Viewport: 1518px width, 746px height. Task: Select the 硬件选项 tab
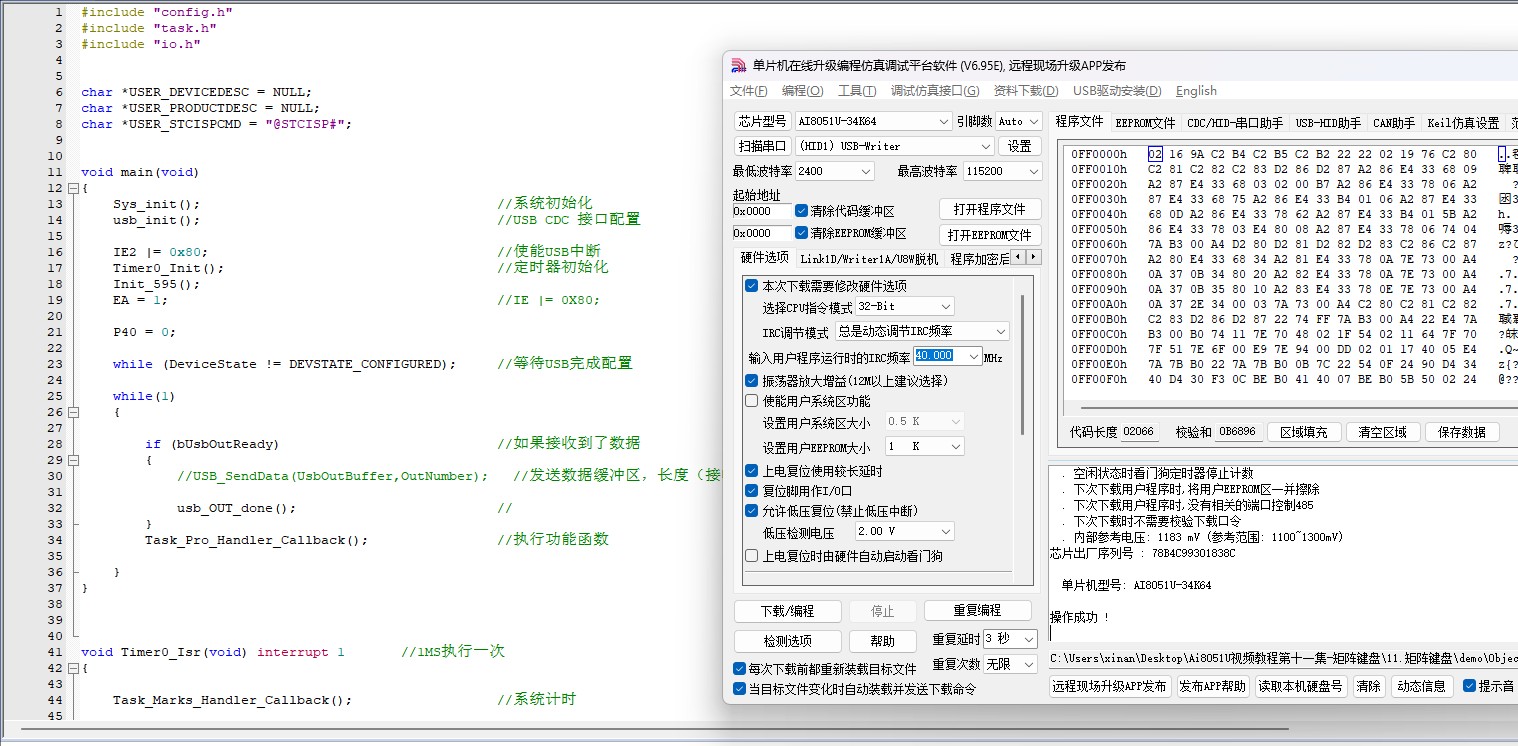(x=764, y=258)
